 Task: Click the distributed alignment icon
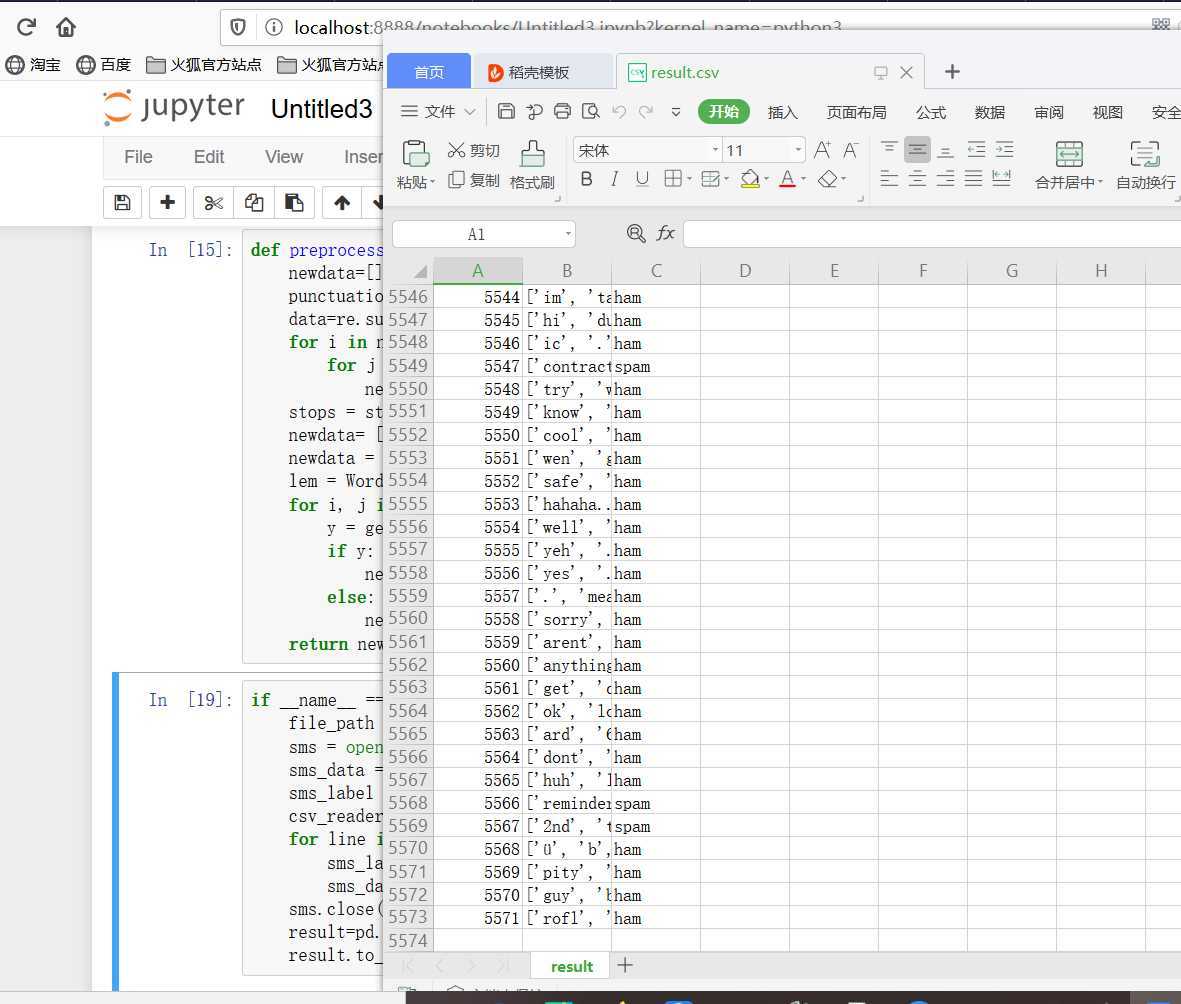click(x=1001, y=179)
